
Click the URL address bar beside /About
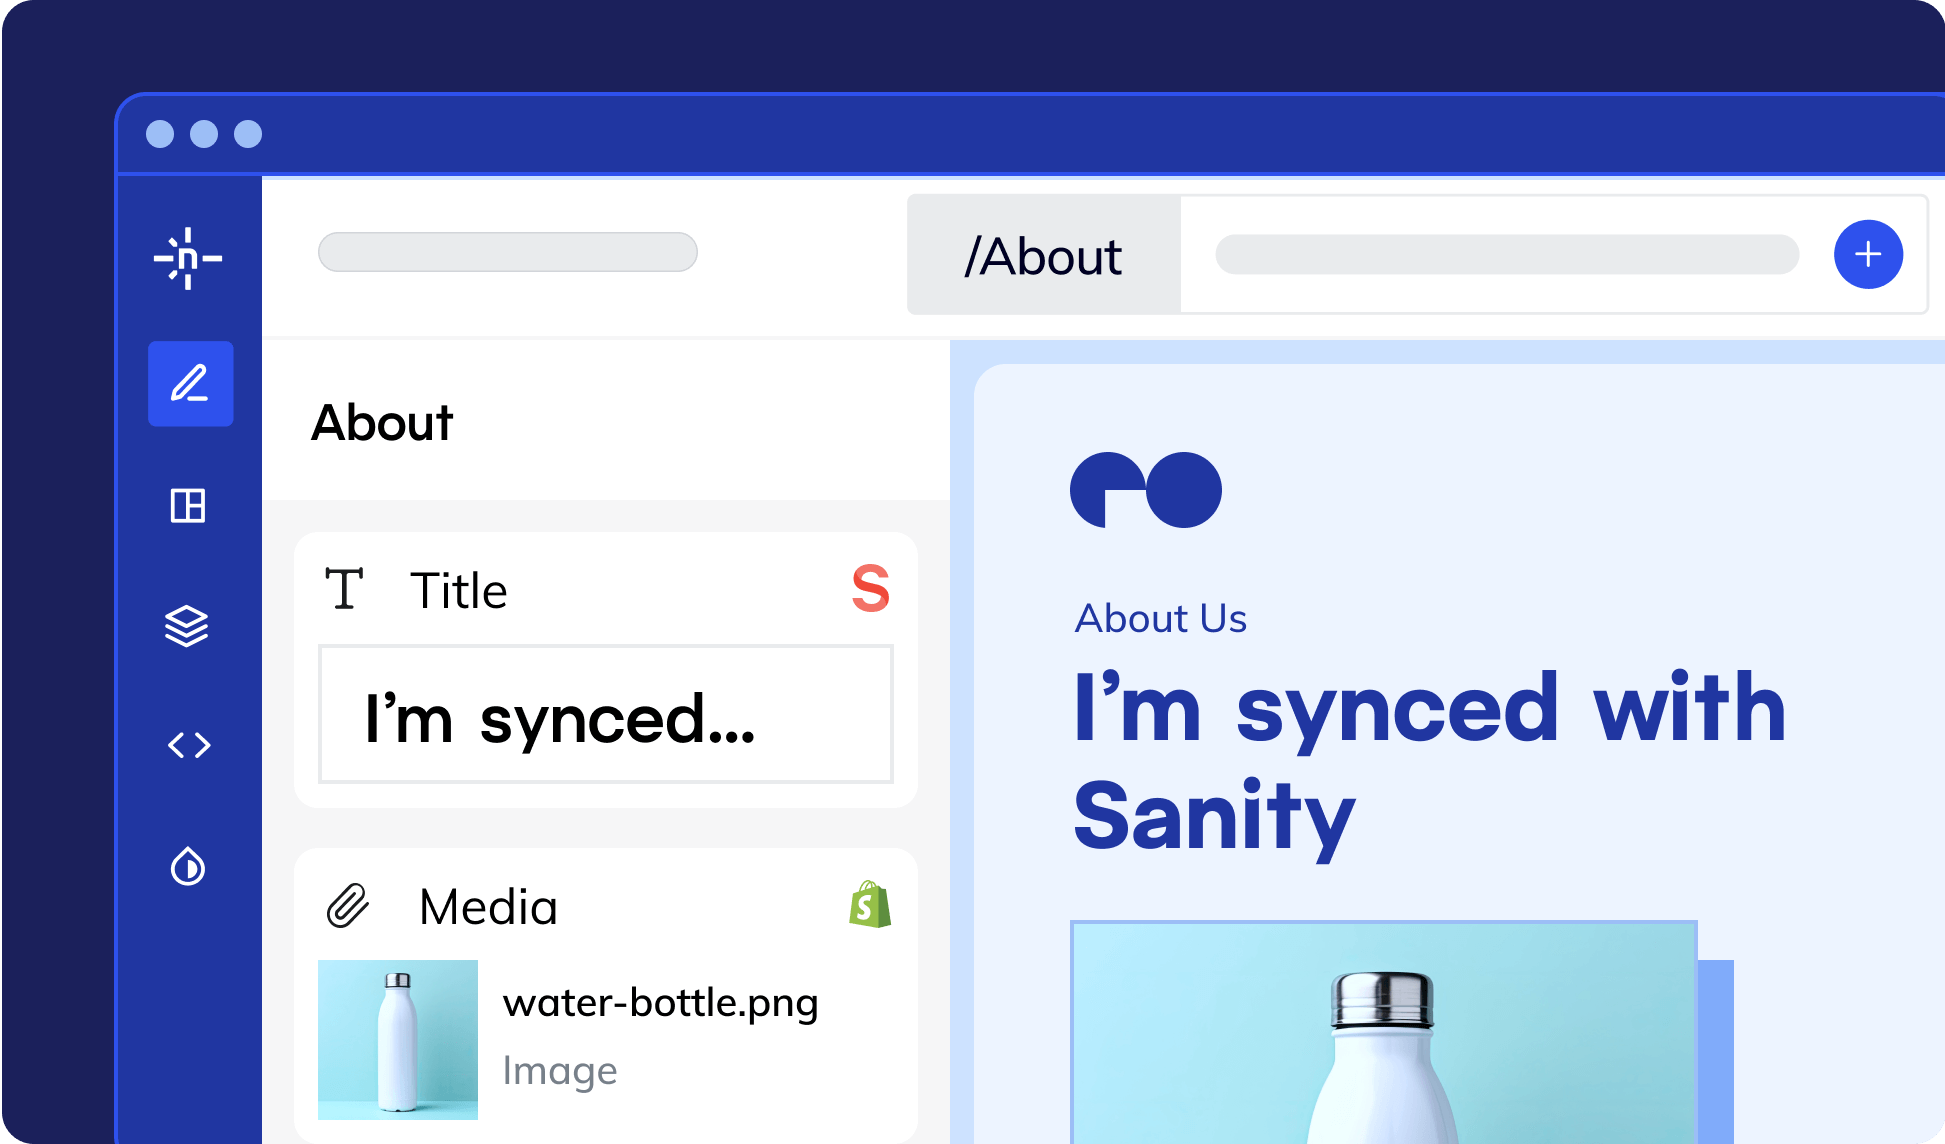click(1506, 255)
